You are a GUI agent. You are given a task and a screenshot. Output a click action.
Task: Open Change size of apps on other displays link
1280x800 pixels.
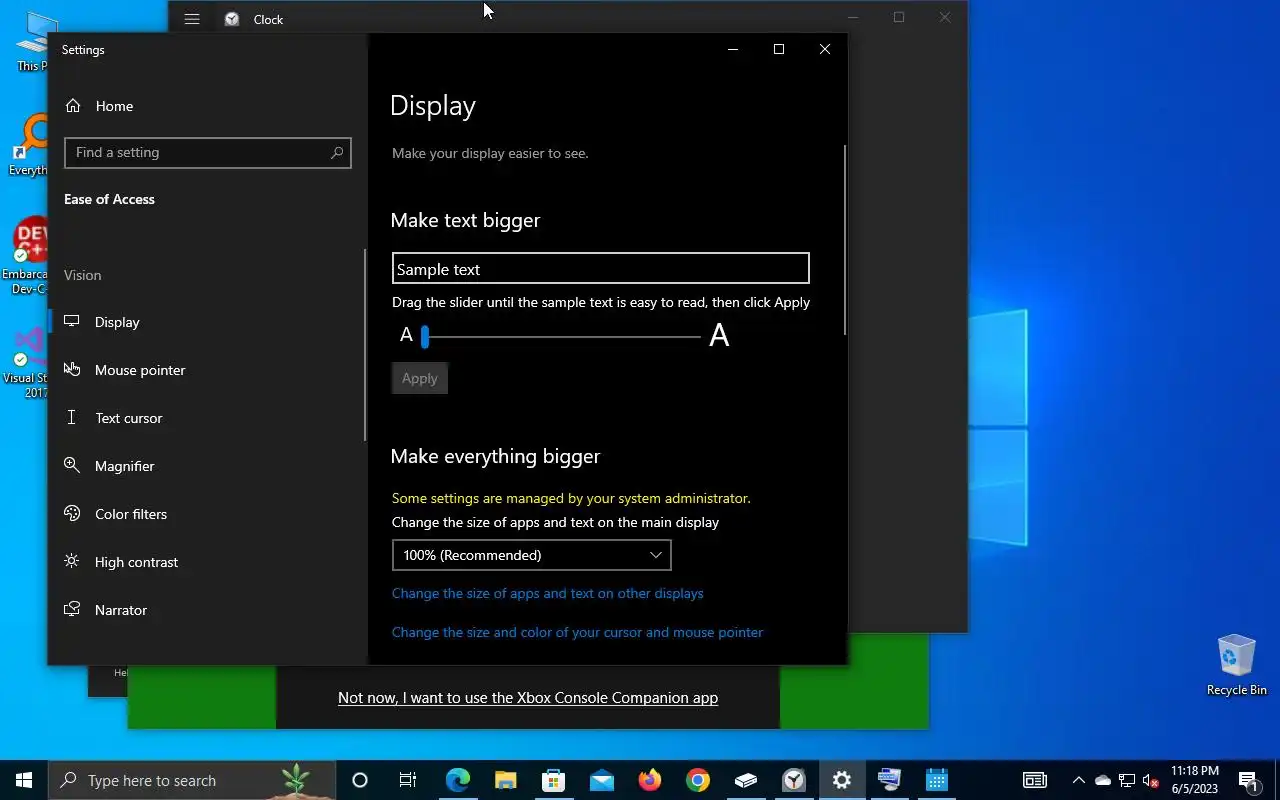click(547, 593)
